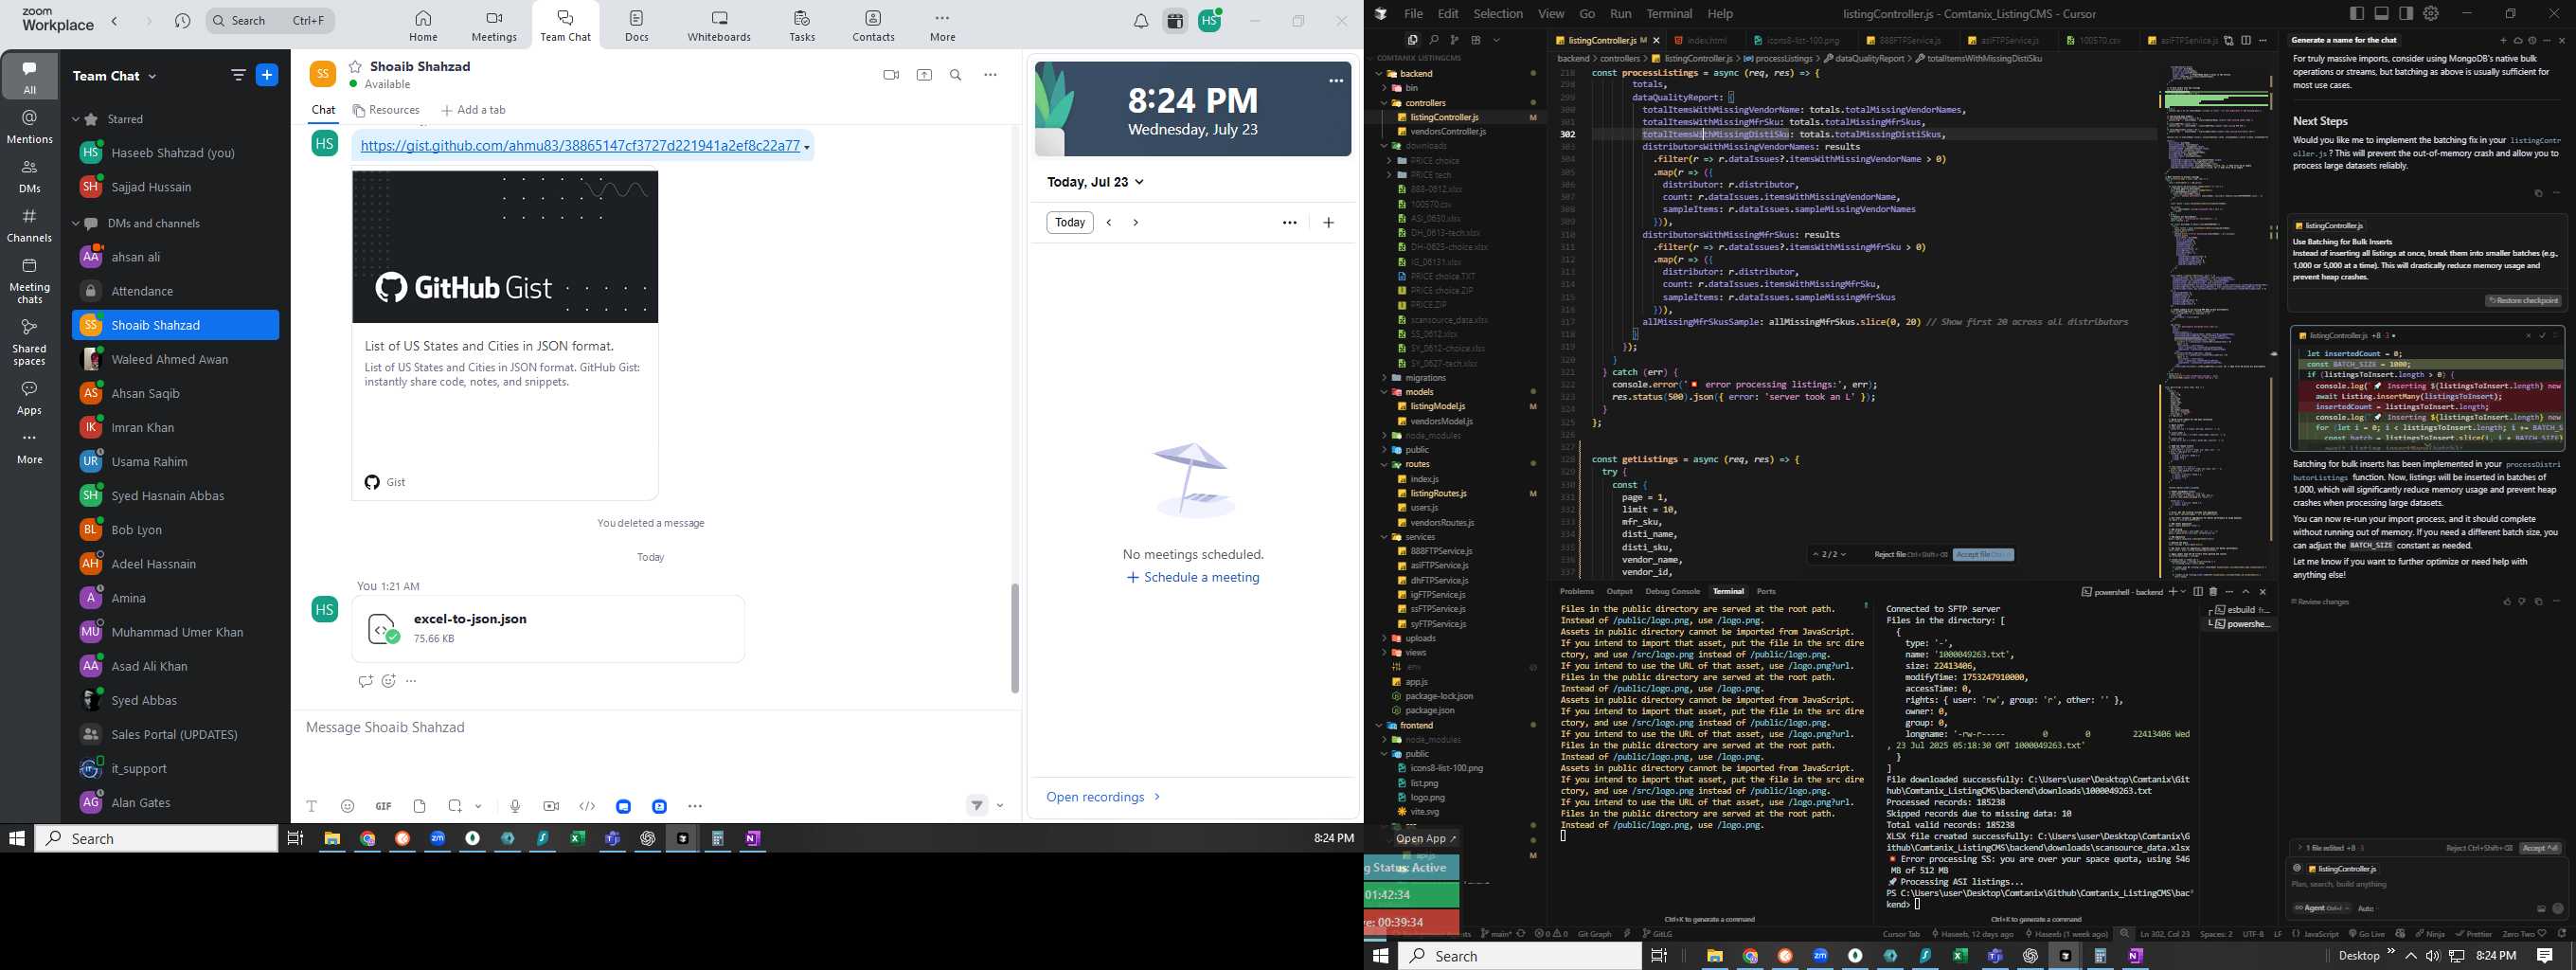Maximize the Cursor terminal panel size
This screenshot has height=970, width=2576.
coord(2245,592)
